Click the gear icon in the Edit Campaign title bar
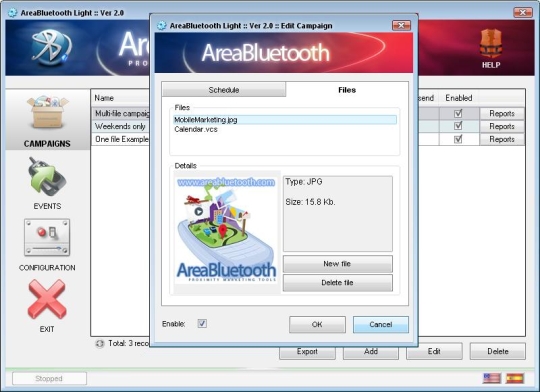 click(x=161, y=26)
